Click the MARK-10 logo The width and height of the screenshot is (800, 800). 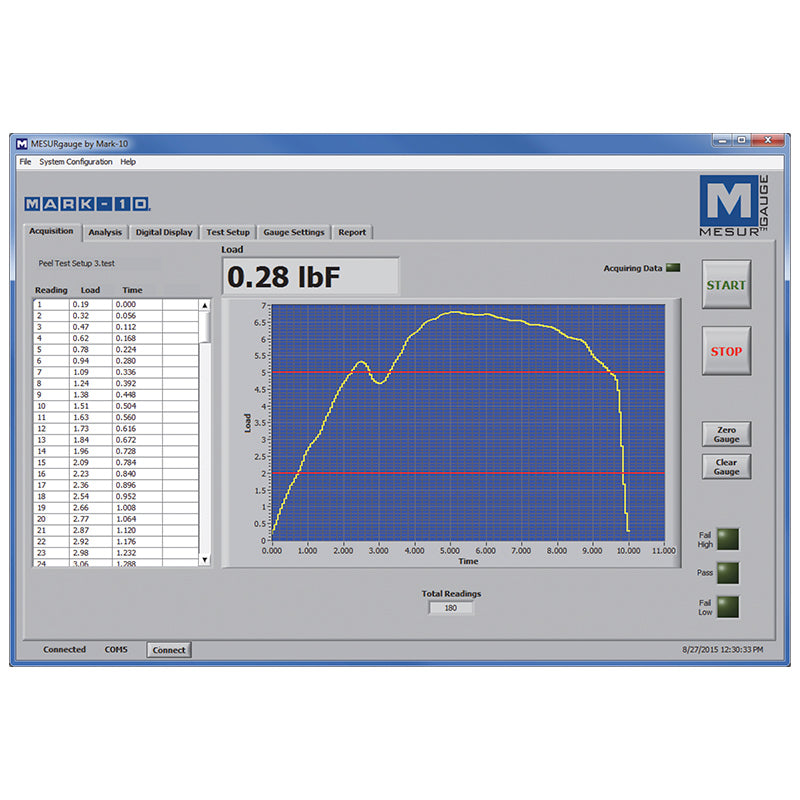tap(87, 202)
